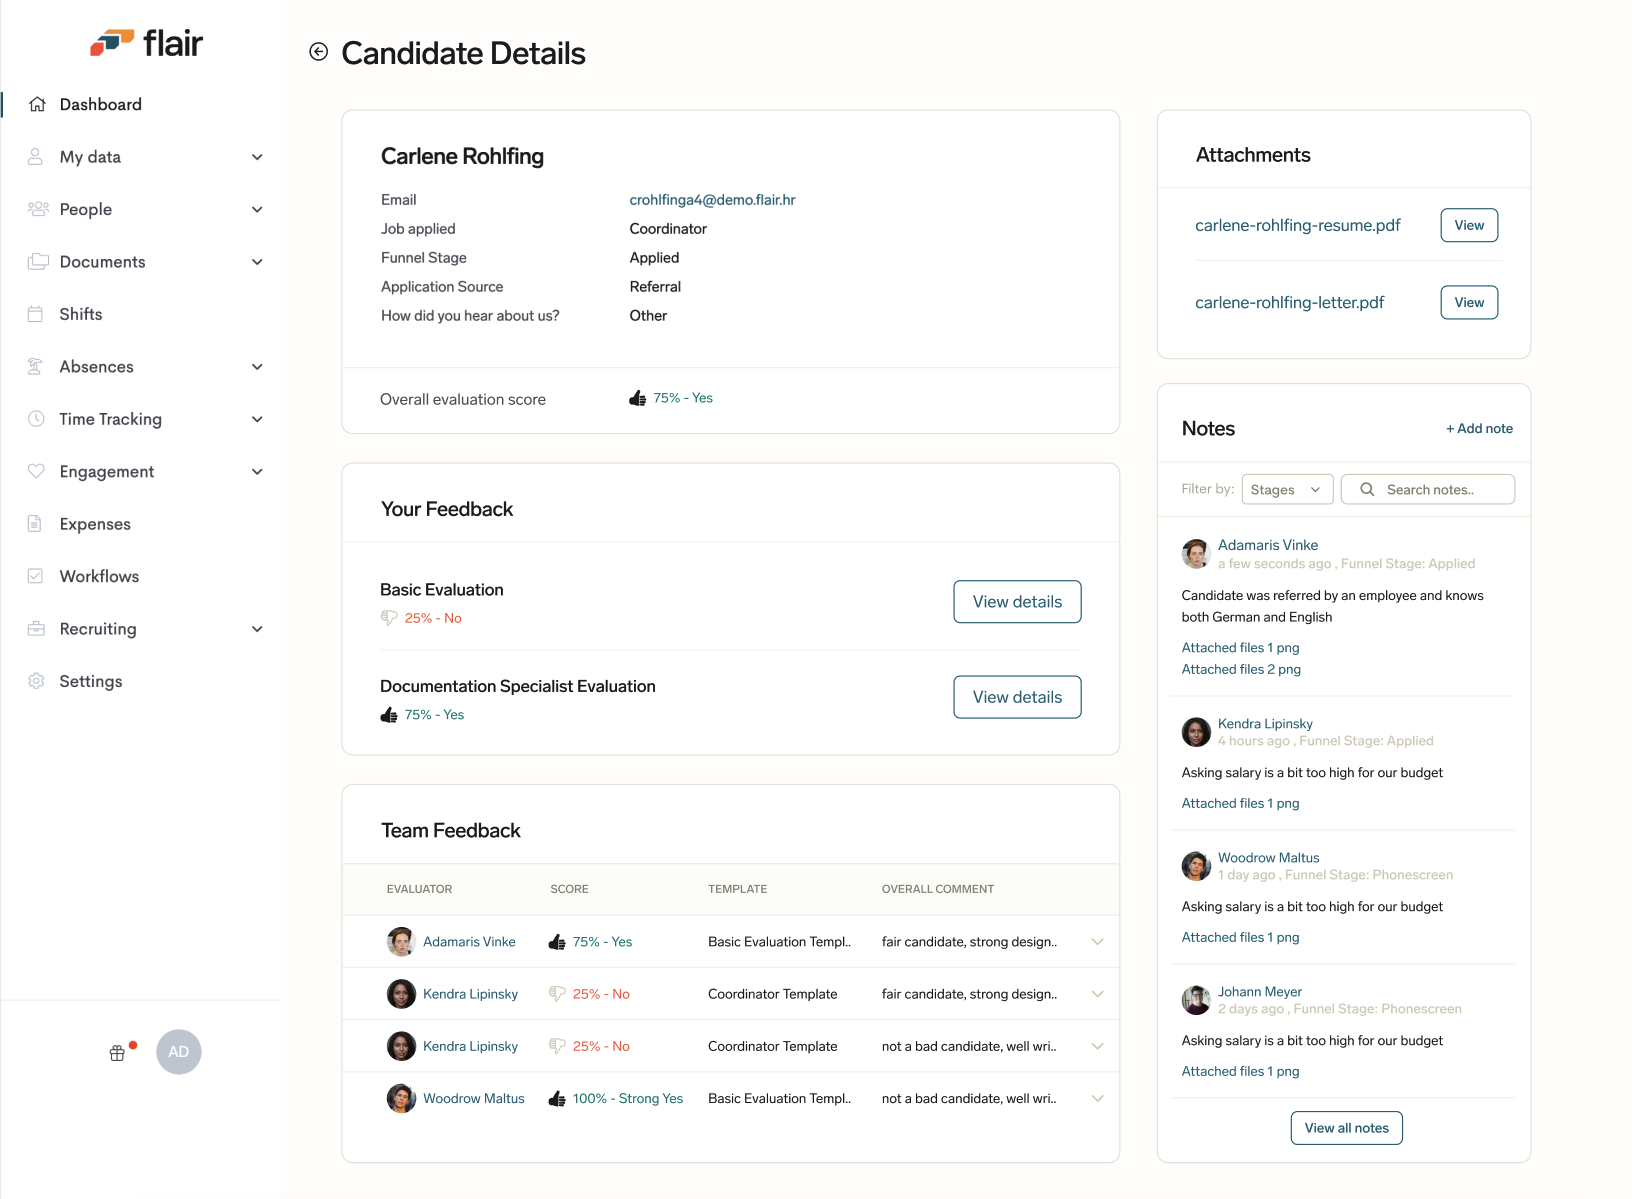Expand Adamaris Vinke's feedback row
The image size is (1632, 1199).
(1097, 942)
